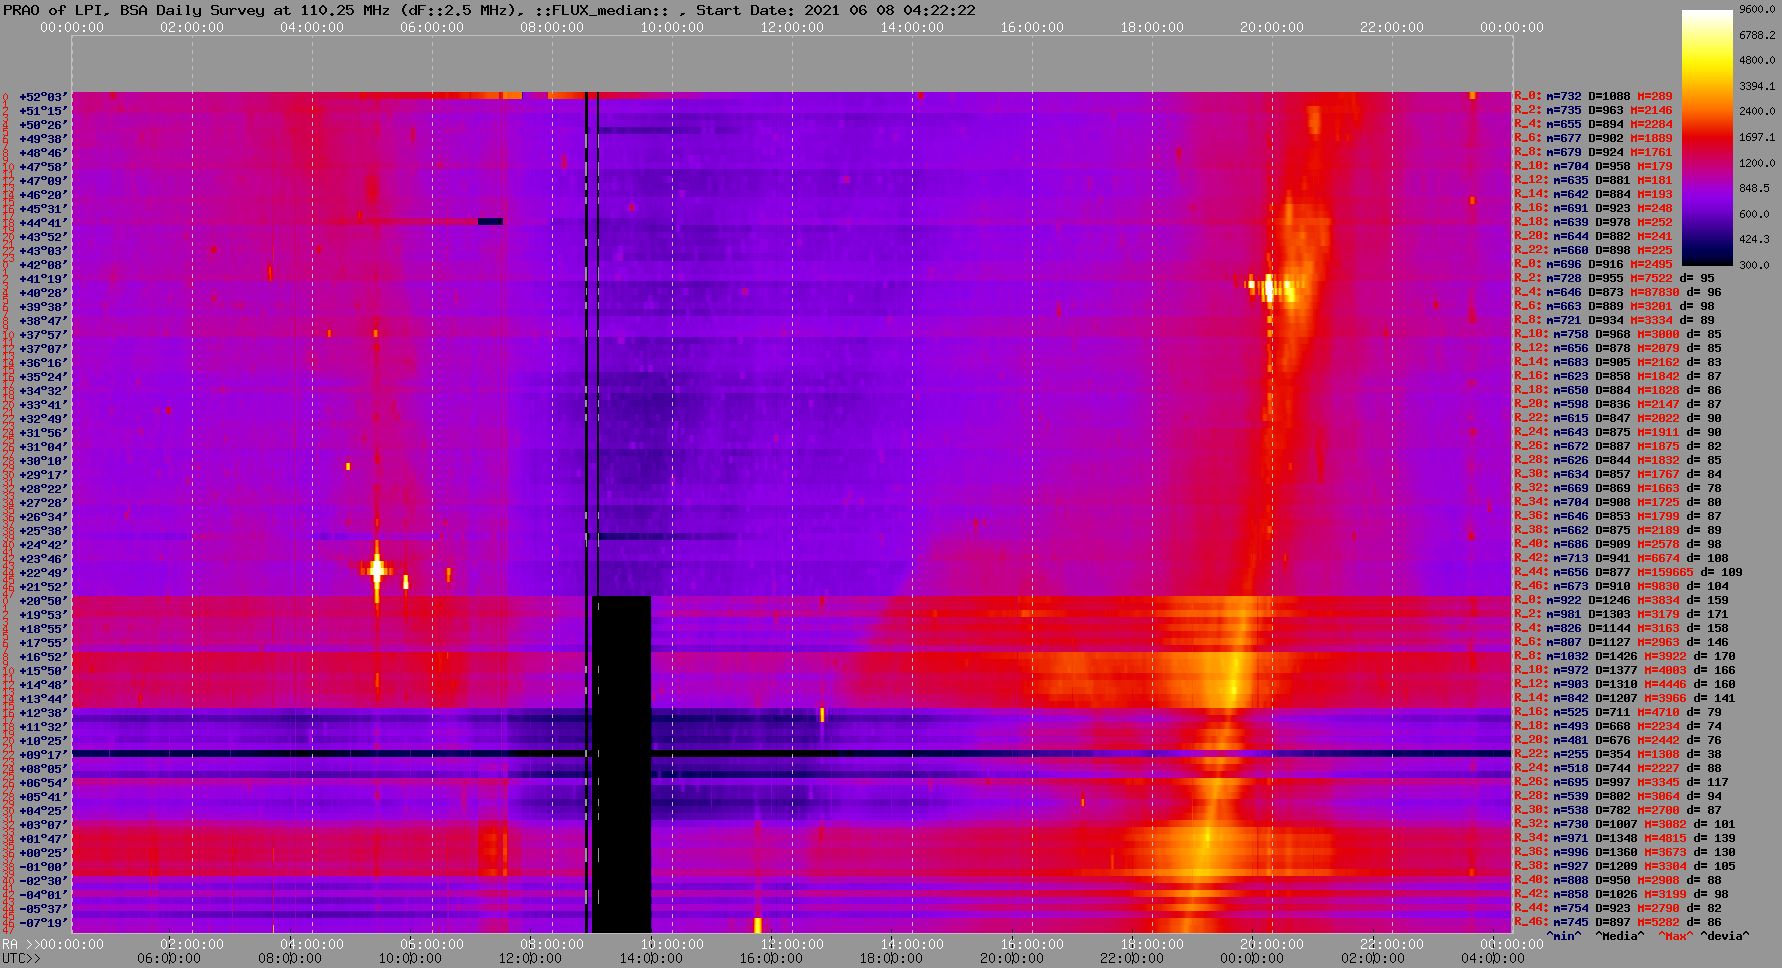Screen dimensions: 1782x968
Task: Click the row with M=87830
Action: click(x=1618, y=293)
